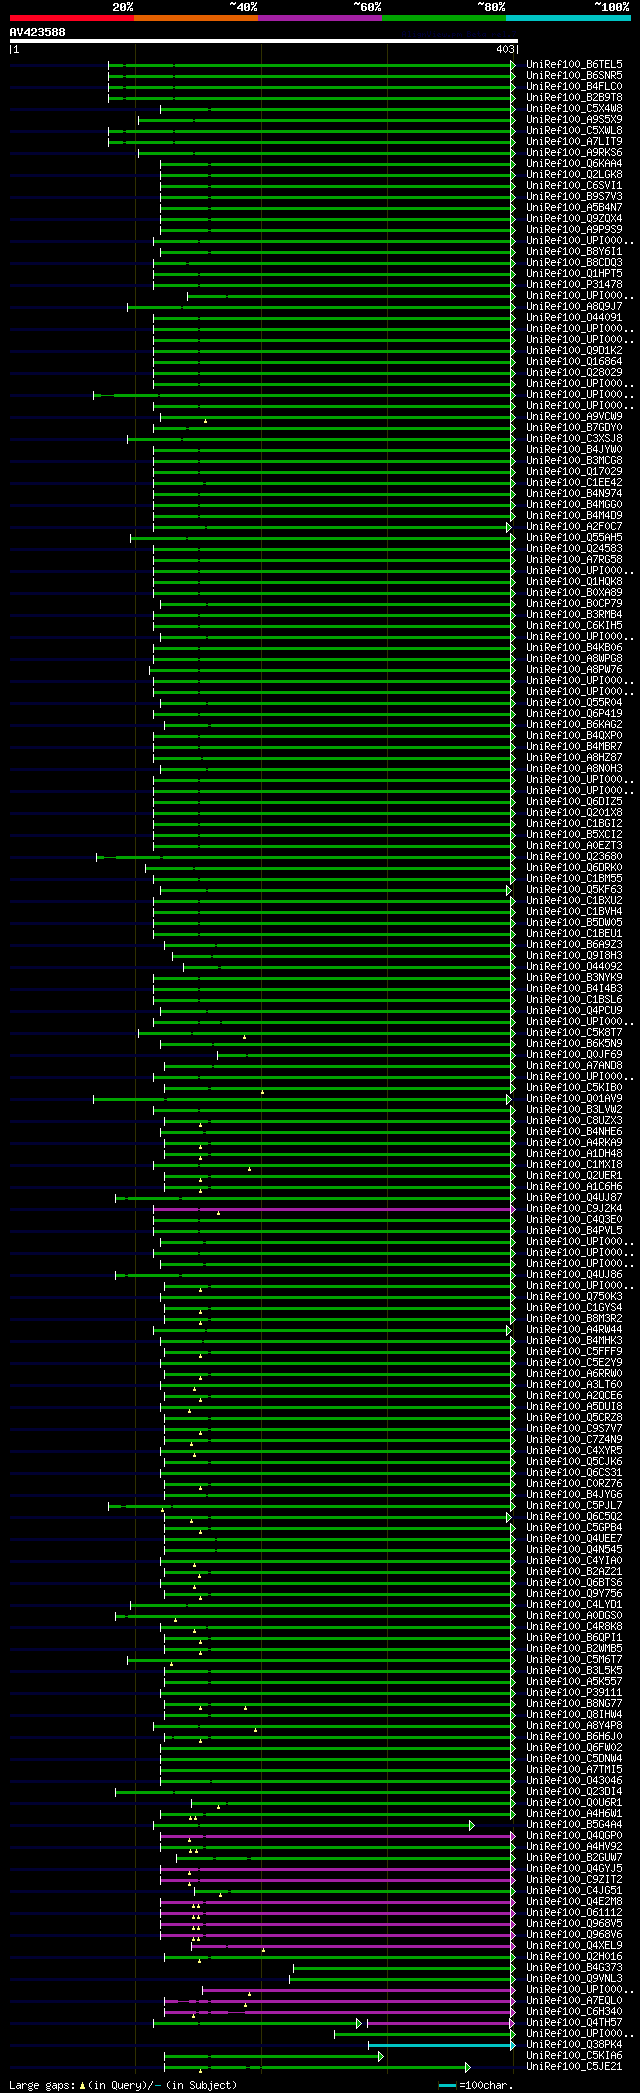Click the green ~80% identity legend segment
The height and width of the screenshot is (2093, 640).
tap(444, 18)
